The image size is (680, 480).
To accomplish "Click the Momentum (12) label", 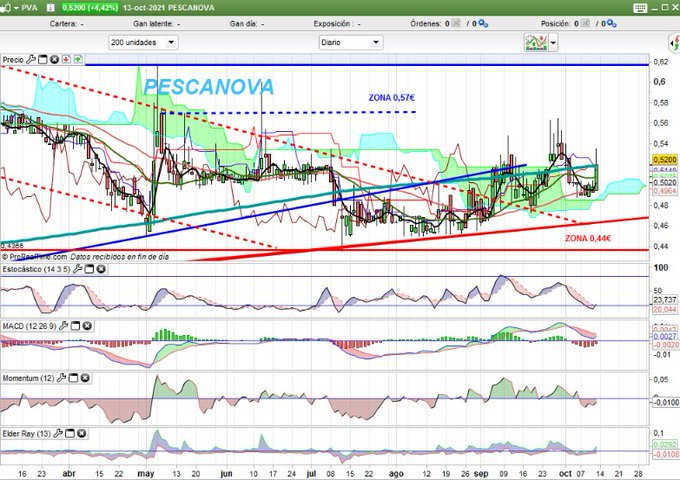I will click(28, 378).
